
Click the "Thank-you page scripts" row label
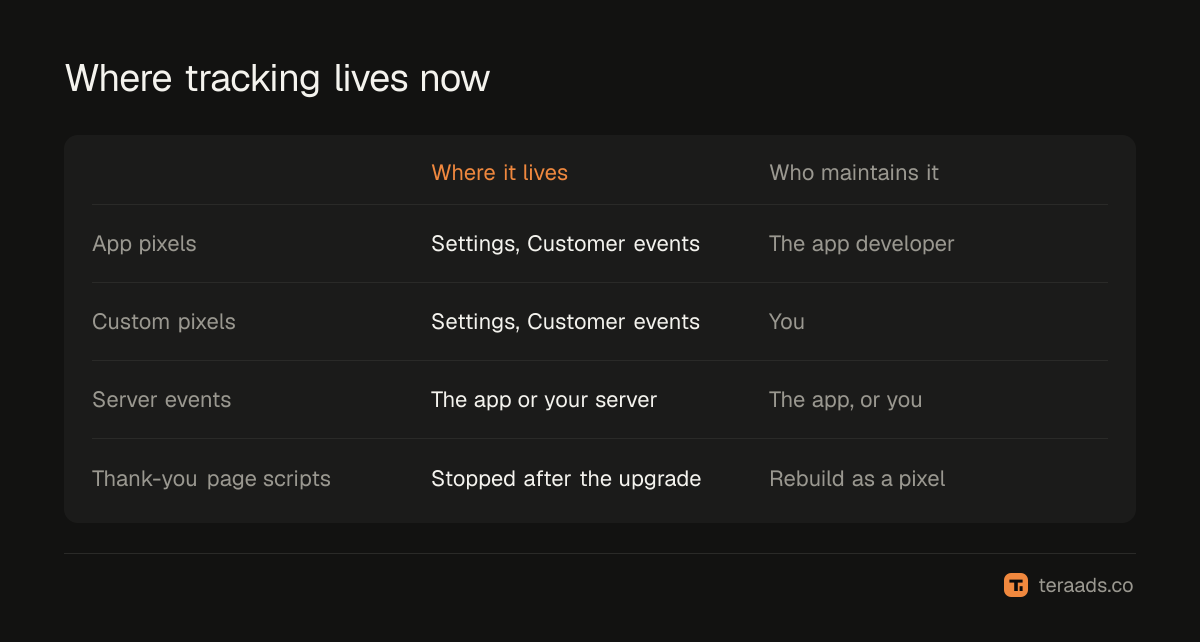pos(211,479)
